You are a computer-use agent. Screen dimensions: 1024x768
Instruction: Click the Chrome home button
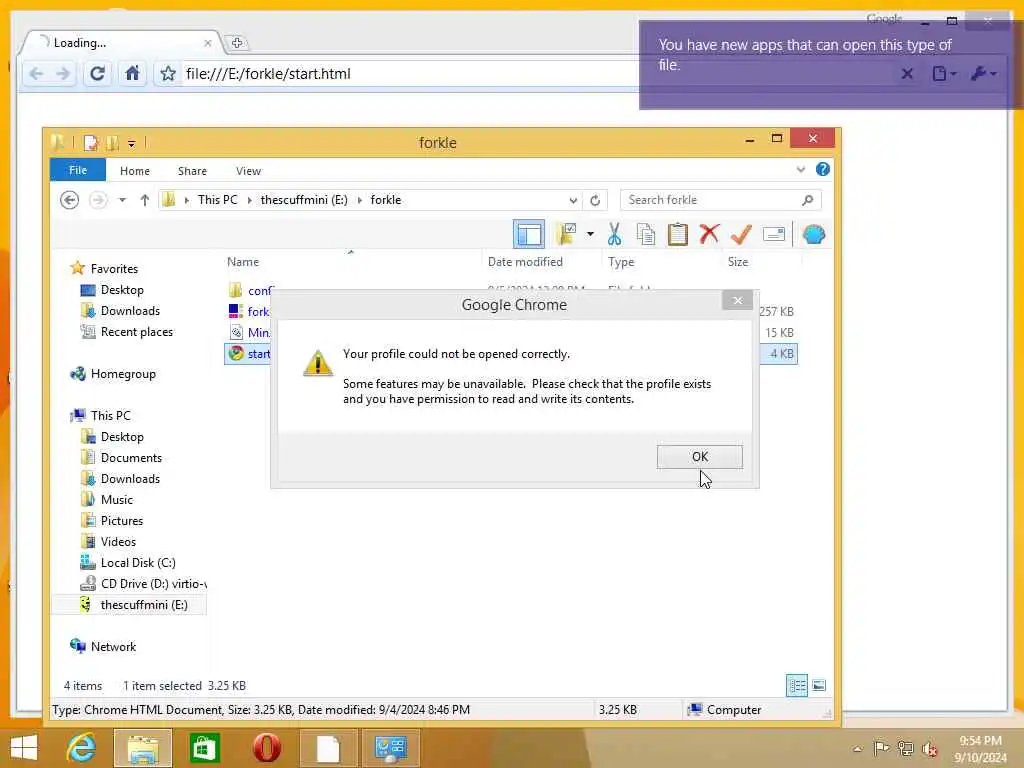coord(133,73)
